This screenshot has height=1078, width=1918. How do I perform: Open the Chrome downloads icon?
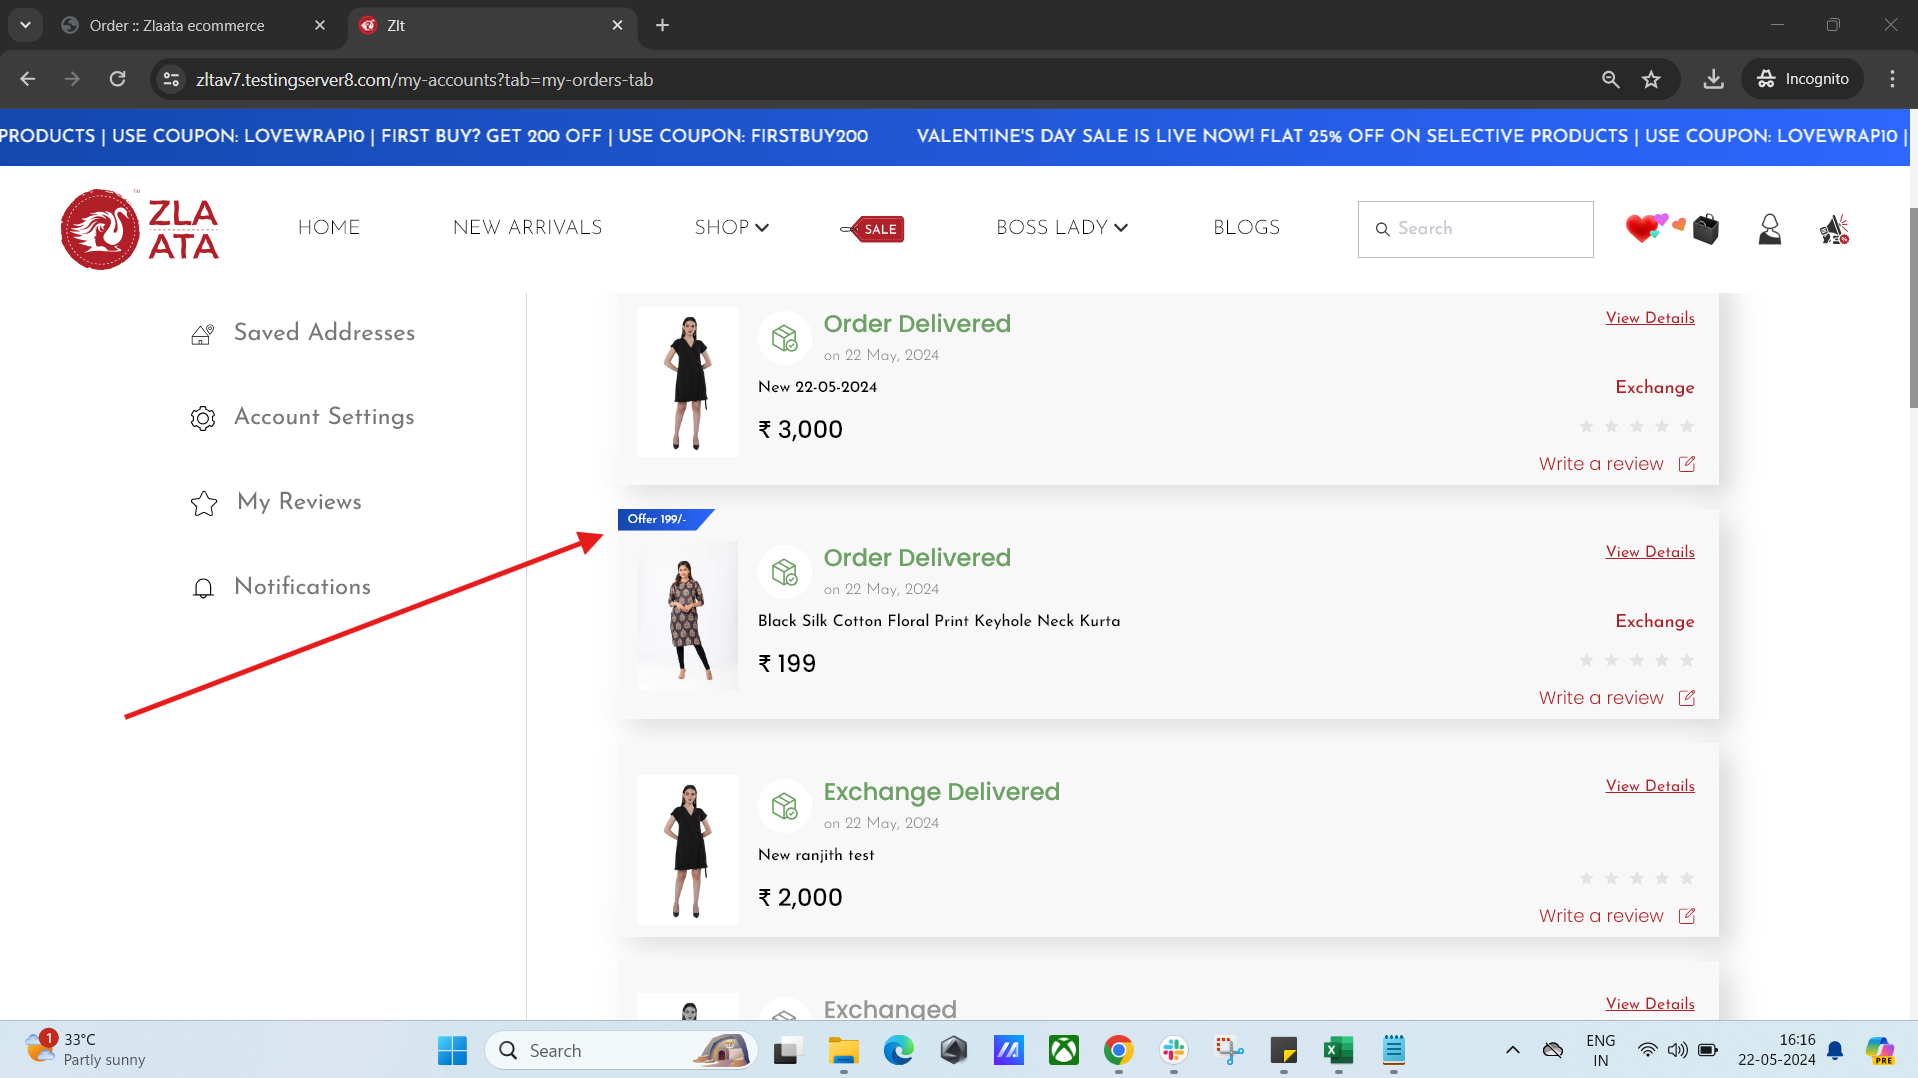click(x=1713, y=79)
